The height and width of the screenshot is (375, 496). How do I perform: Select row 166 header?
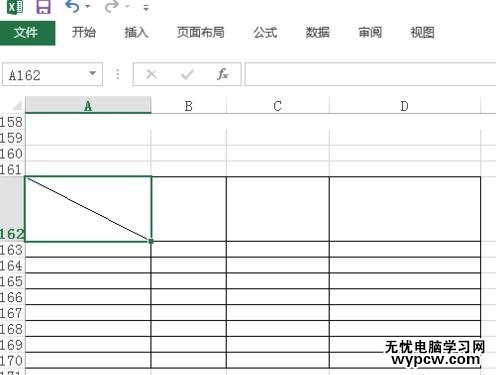[x=12, y=297]
